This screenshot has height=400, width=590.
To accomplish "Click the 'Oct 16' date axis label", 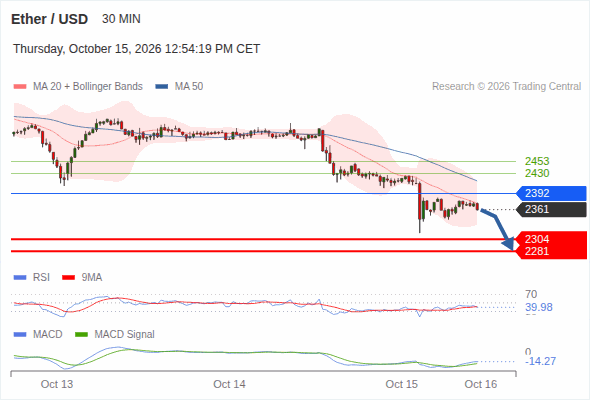I will pyautogui.click(x=481, y=384).
